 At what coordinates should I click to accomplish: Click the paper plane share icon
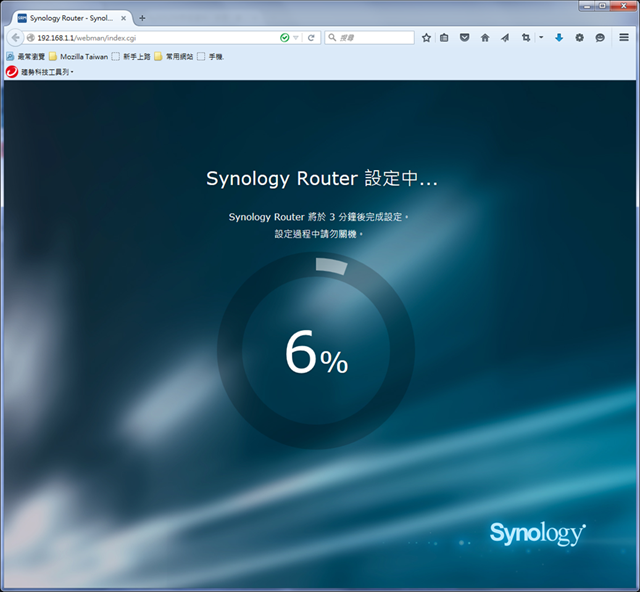[505, 38]
